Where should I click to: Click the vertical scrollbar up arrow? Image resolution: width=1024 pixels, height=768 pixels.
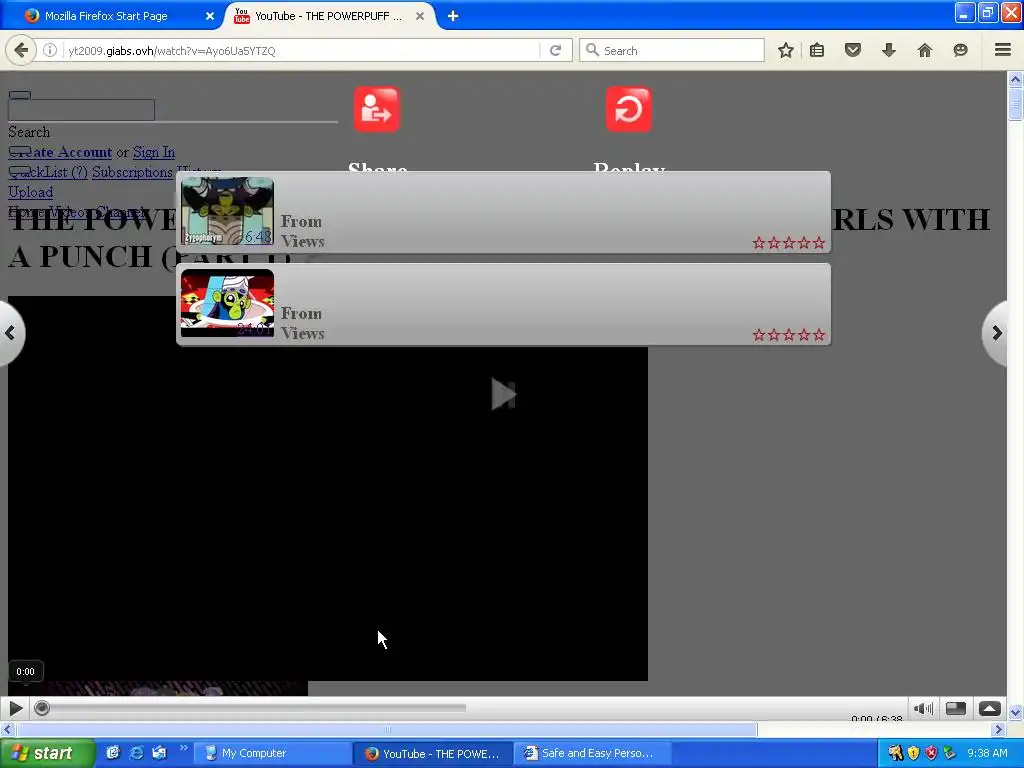click(x=1015, y=80)
